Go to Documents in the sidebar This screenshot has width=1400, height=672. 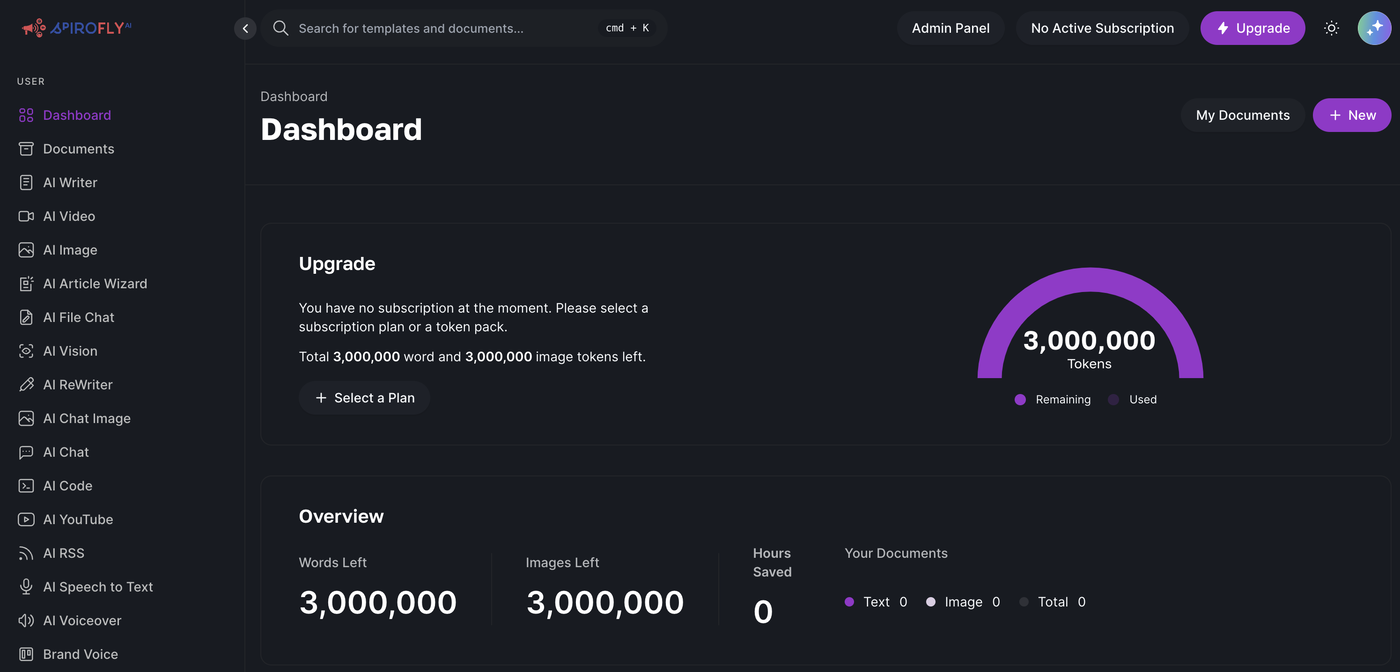click(x=78, y=149)
